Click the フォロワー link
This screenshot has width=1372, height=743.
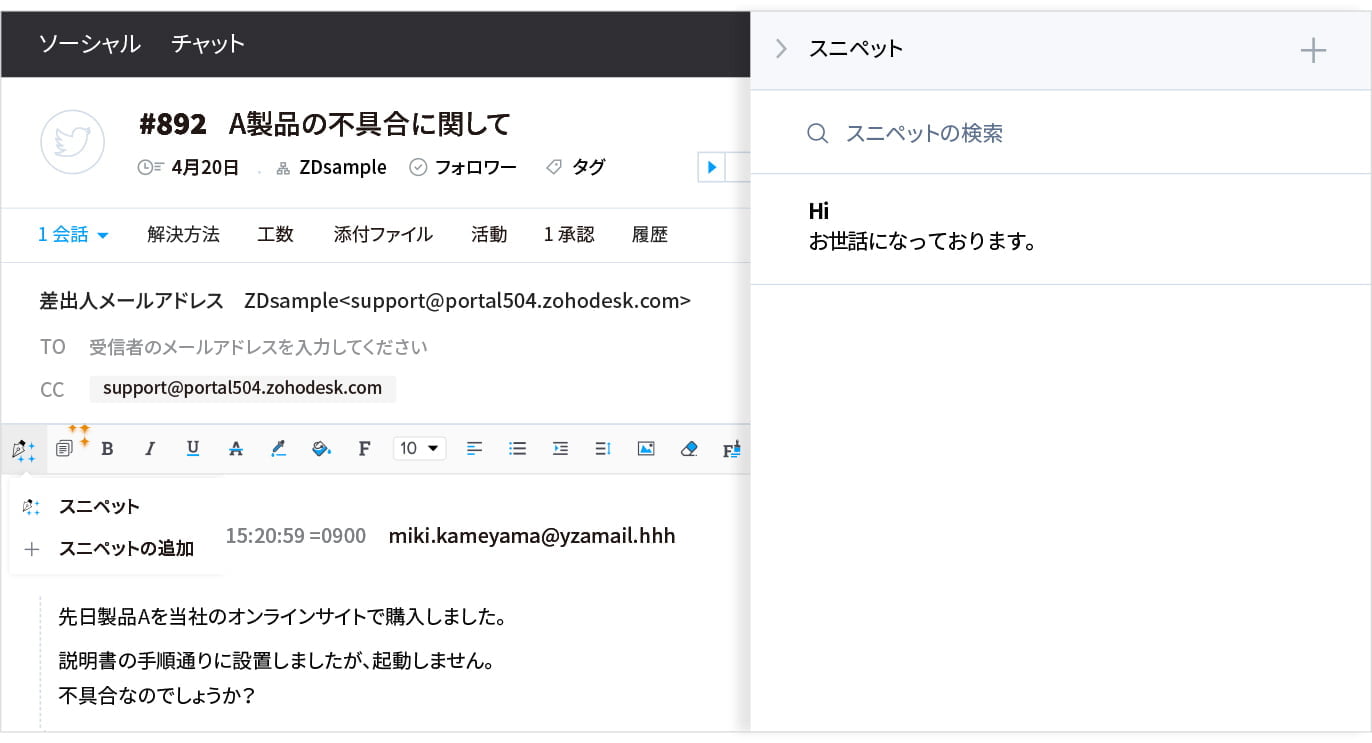point(475,167)
